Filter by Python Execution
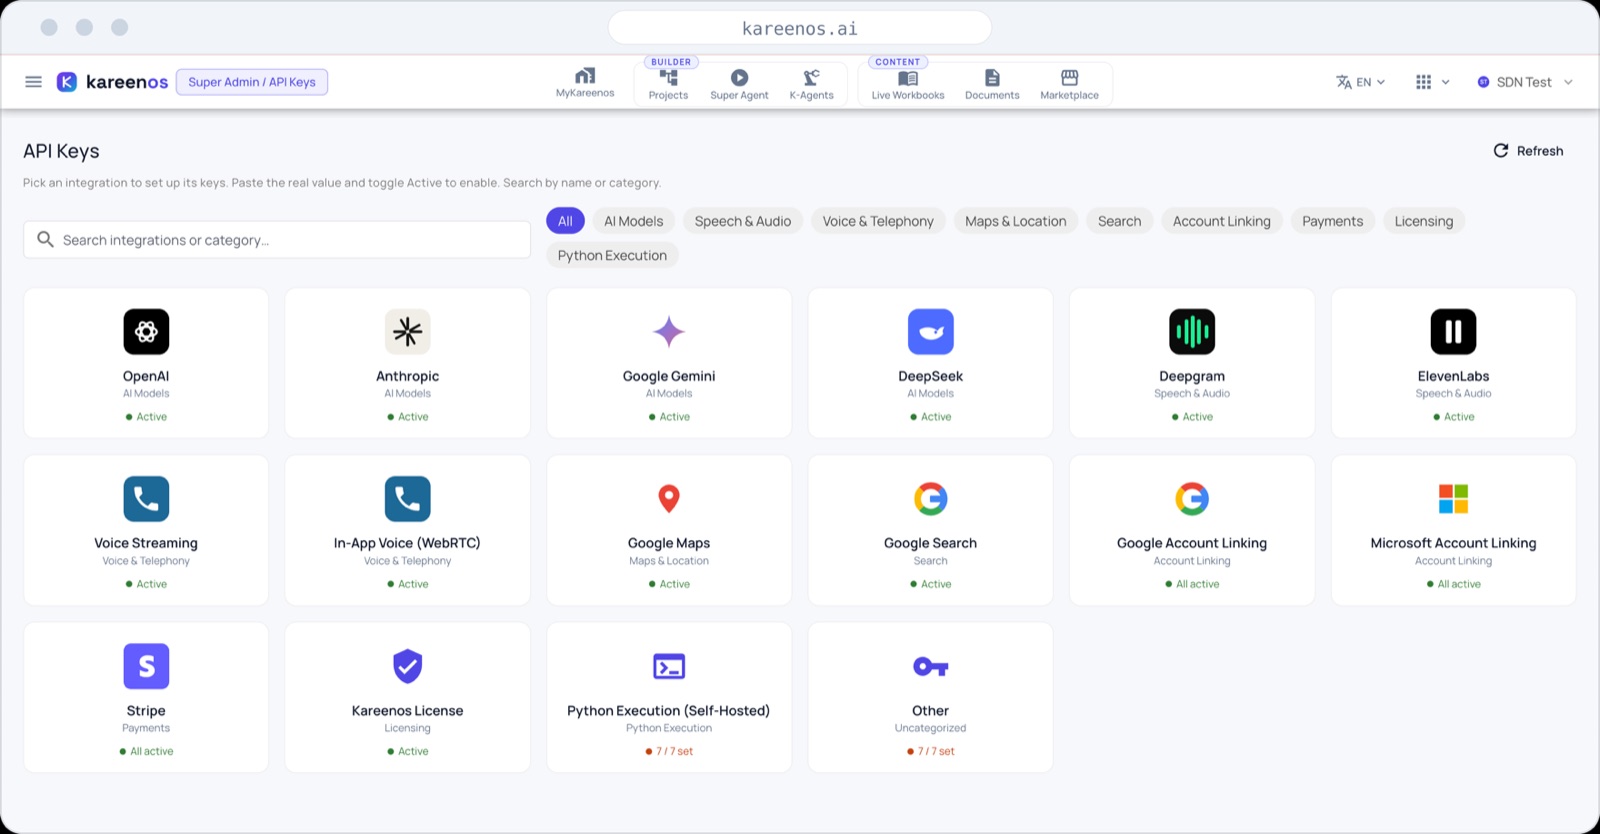 click(x=612, y=255)
